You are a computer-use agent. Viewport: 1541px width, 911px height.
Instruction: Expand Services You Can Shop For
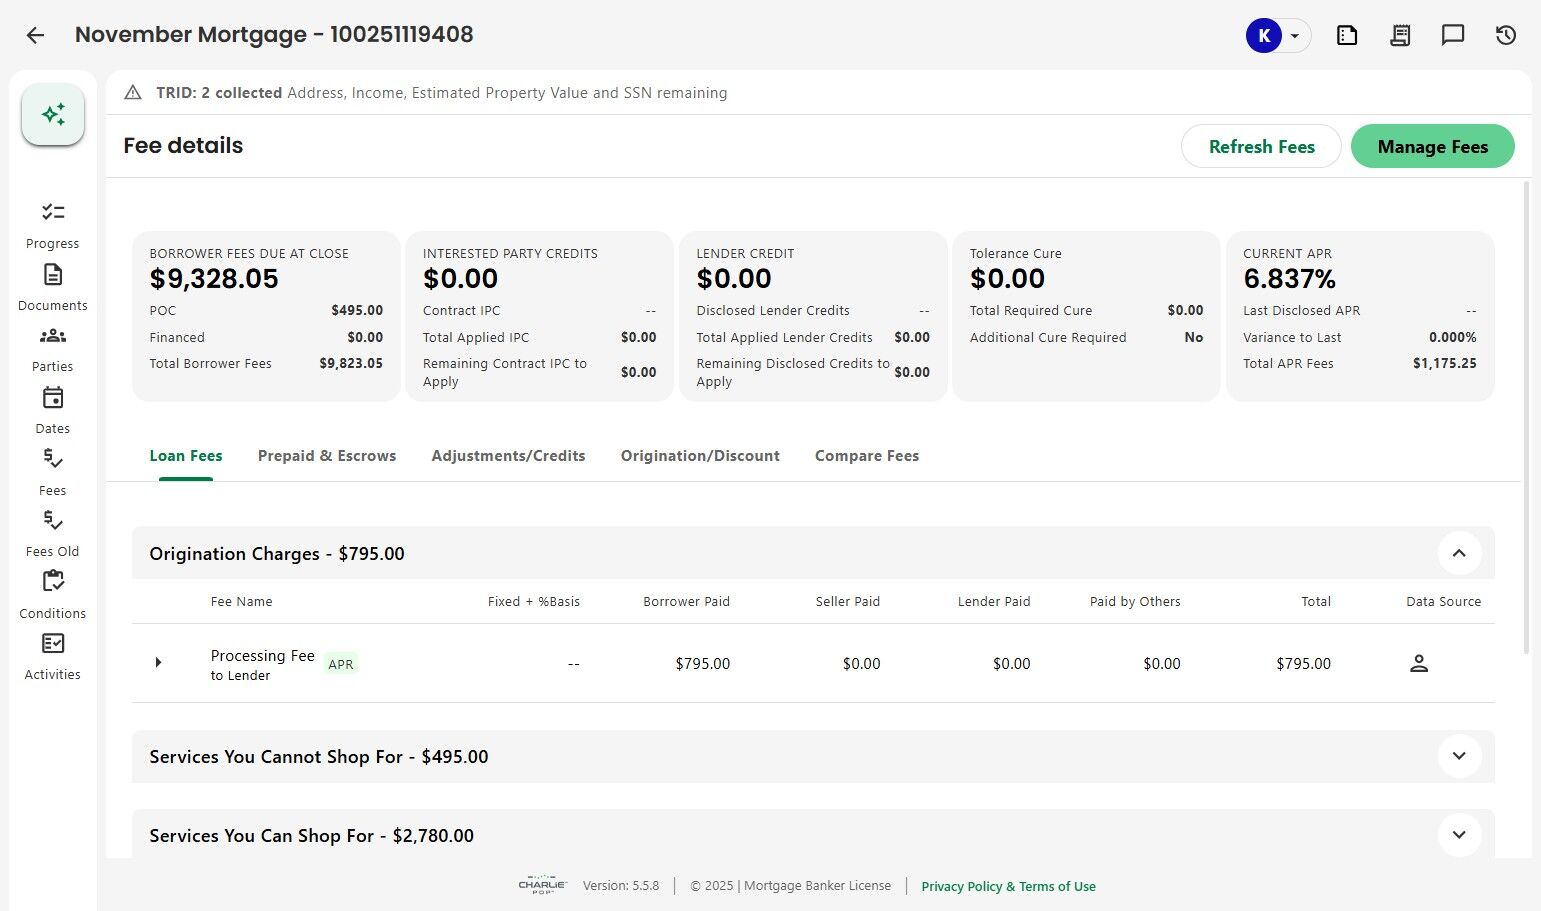pyautogui.click(x=1458, y=835)
